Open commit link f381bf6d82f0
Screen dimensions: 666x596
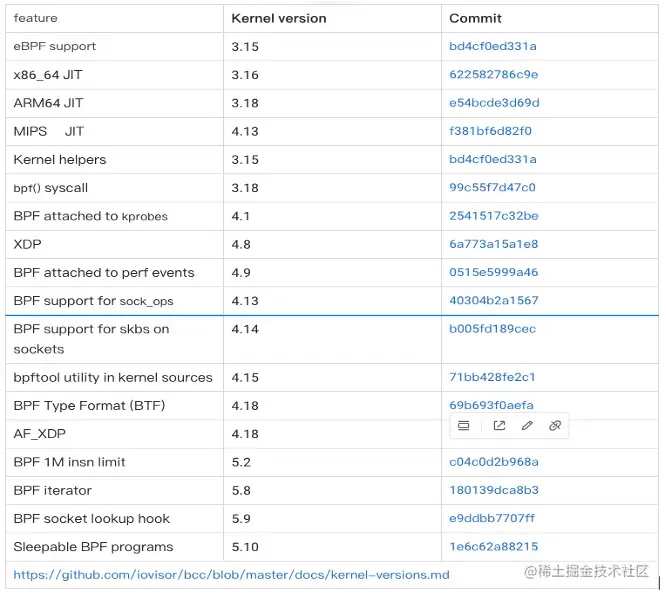pos(490,131)
